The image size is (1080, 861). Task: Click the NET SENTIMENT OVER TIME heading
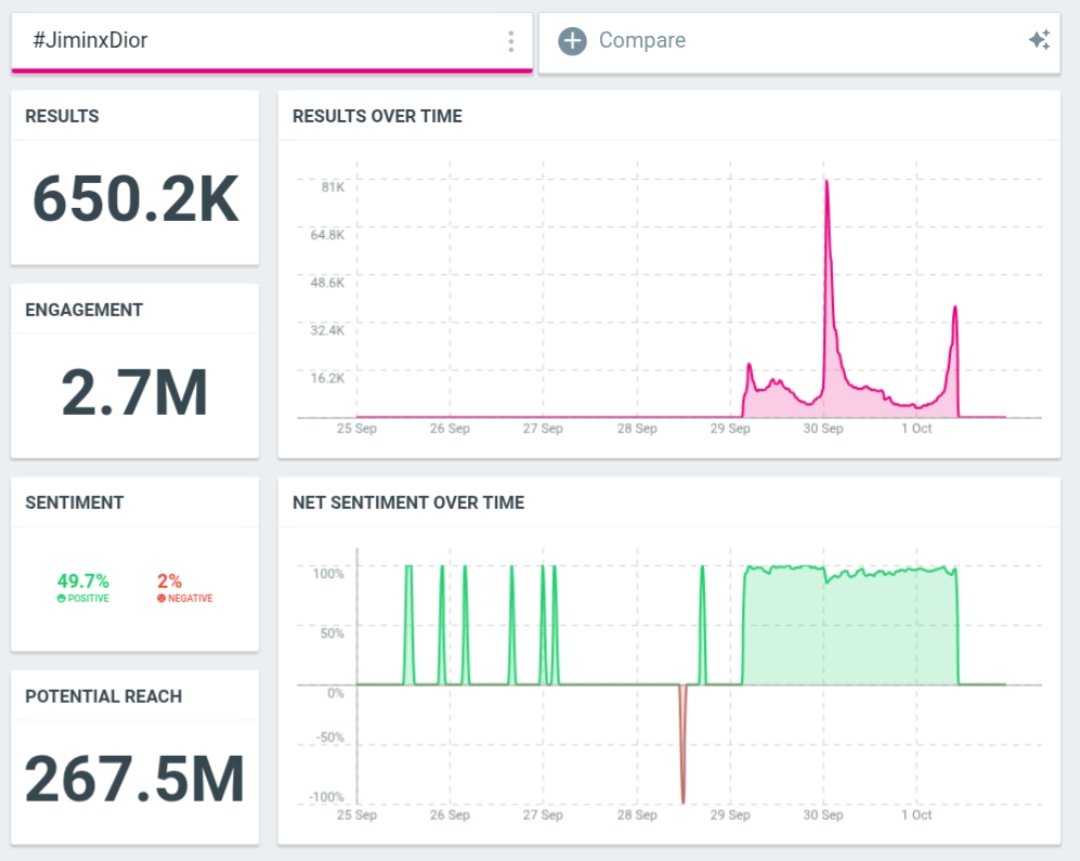pos(408,503)
